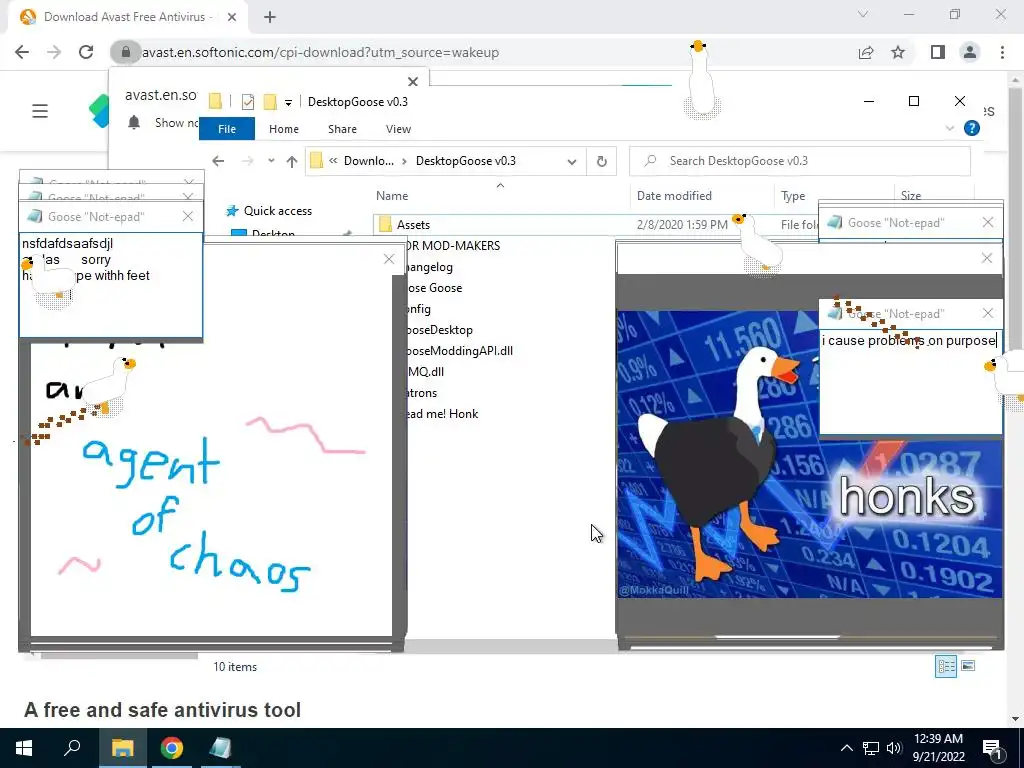The width and height of the screenshot is (1024, 768).
Task: Expand the Explorer ribbon chevron
Action: tap(950, 128)
